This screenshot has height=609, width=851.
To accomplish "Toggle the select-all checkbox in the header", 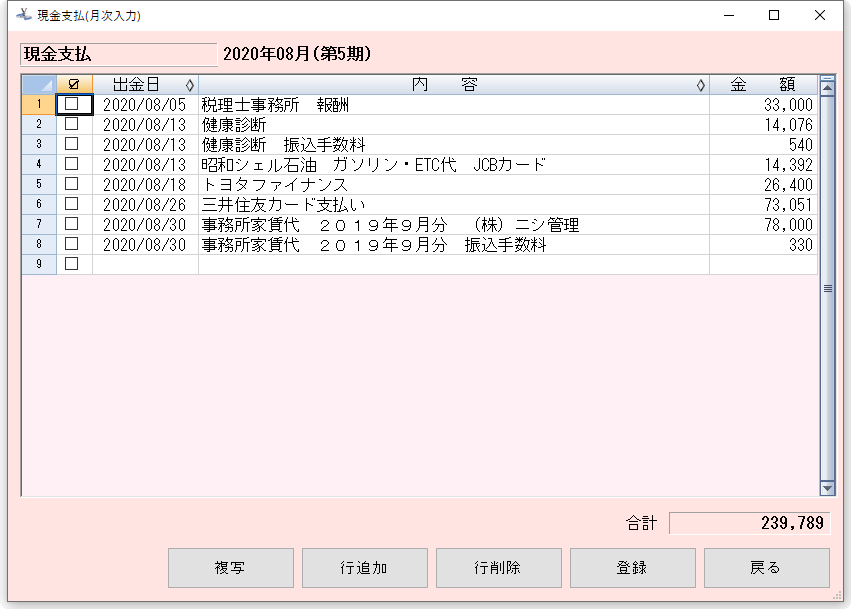I will (x=74, y=84).
